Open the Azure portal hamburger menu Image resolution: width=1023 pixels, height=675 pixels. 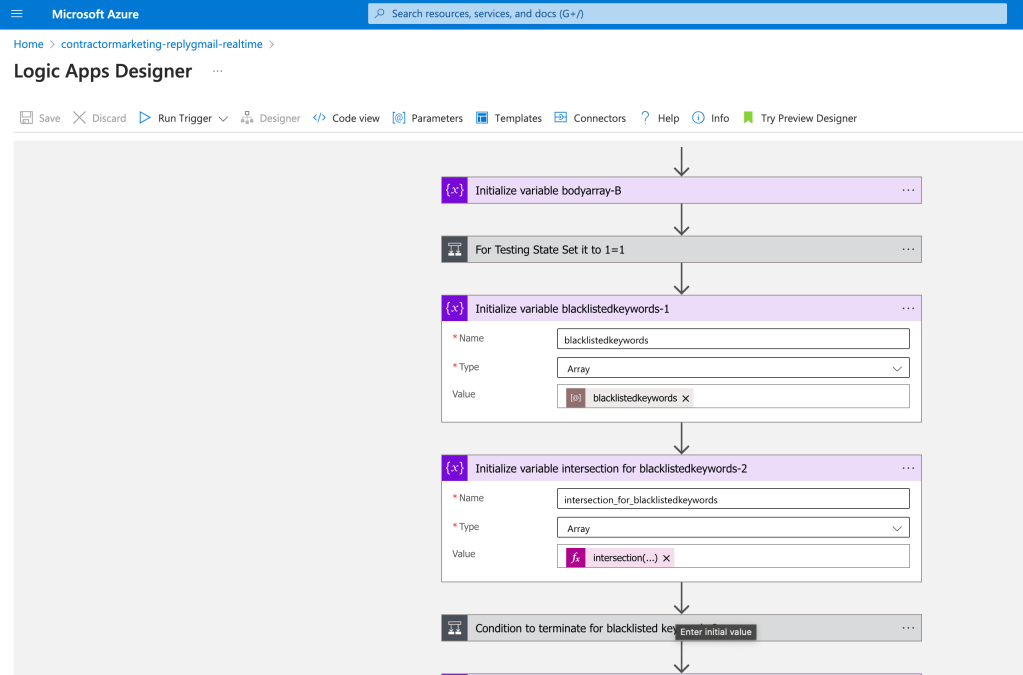click(x=17, y=14)
